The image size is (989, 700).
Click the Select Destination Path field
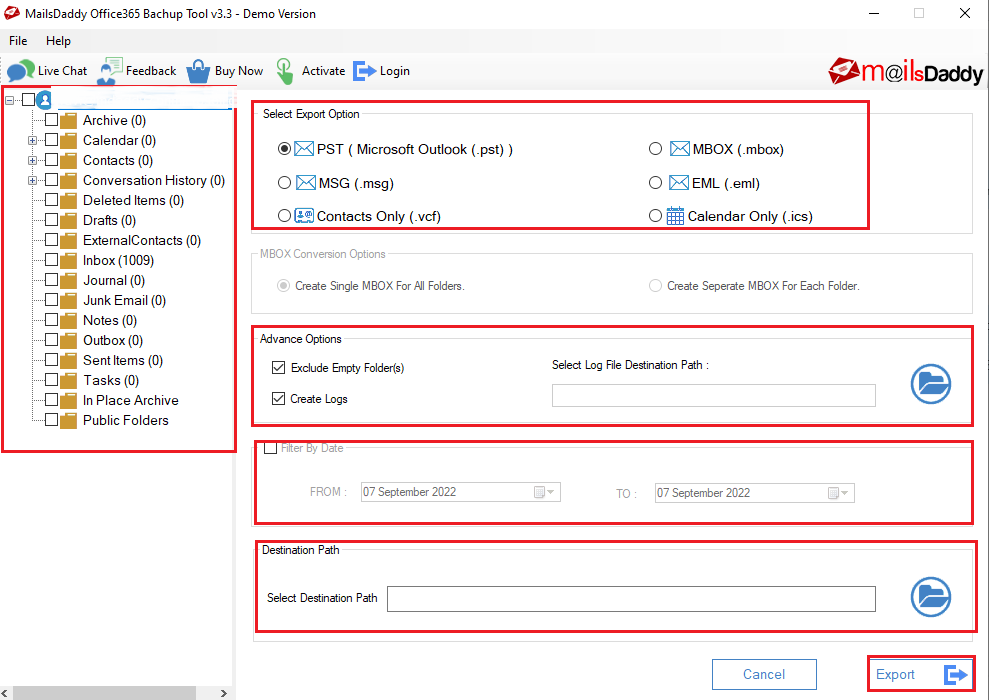(x=631, y=598)
